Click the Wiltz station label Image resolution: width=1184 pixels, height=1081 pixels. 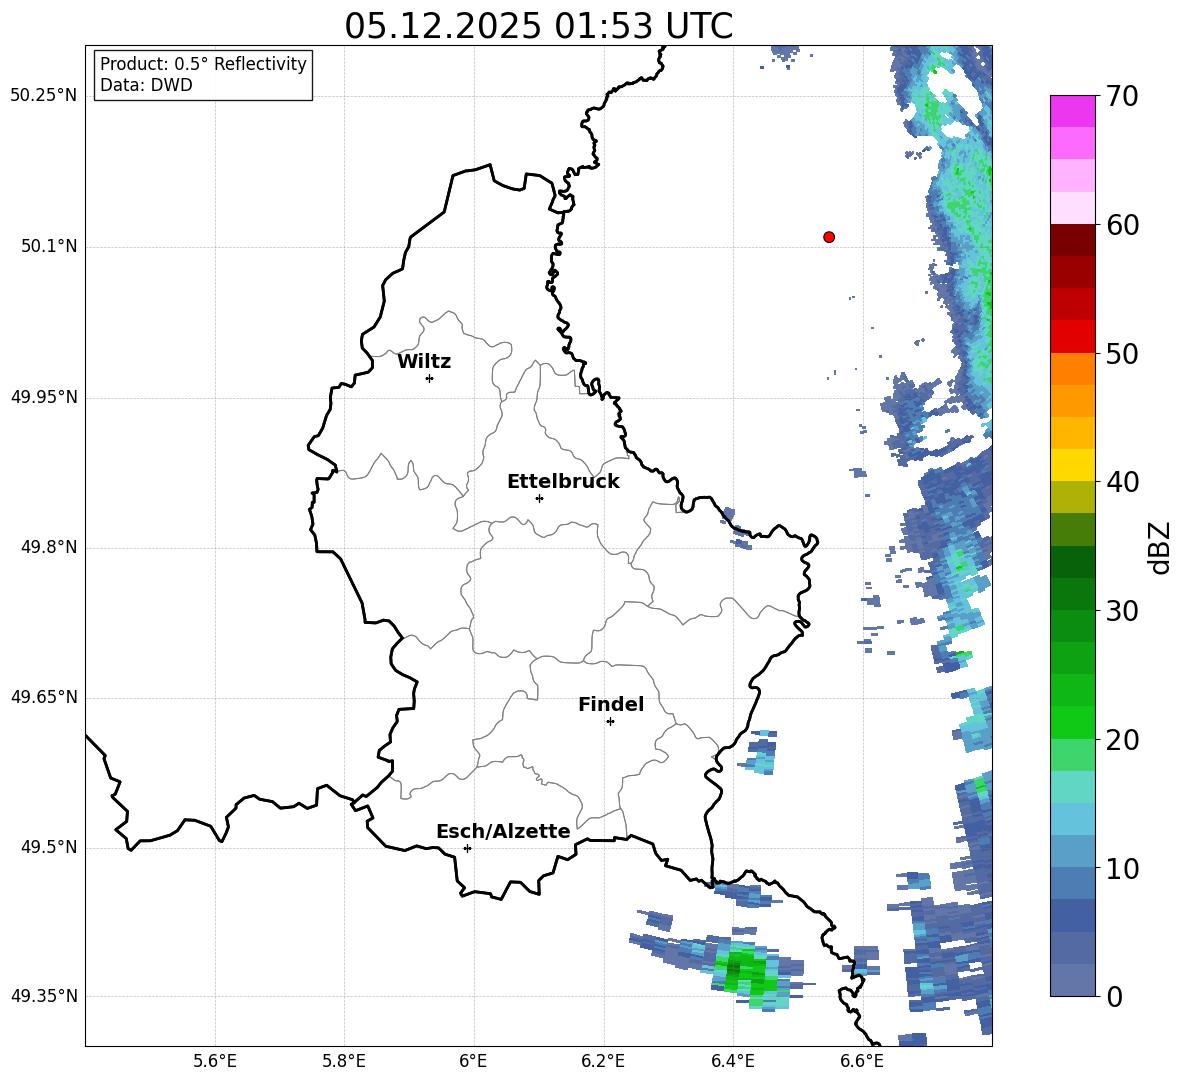coord(424,362)
